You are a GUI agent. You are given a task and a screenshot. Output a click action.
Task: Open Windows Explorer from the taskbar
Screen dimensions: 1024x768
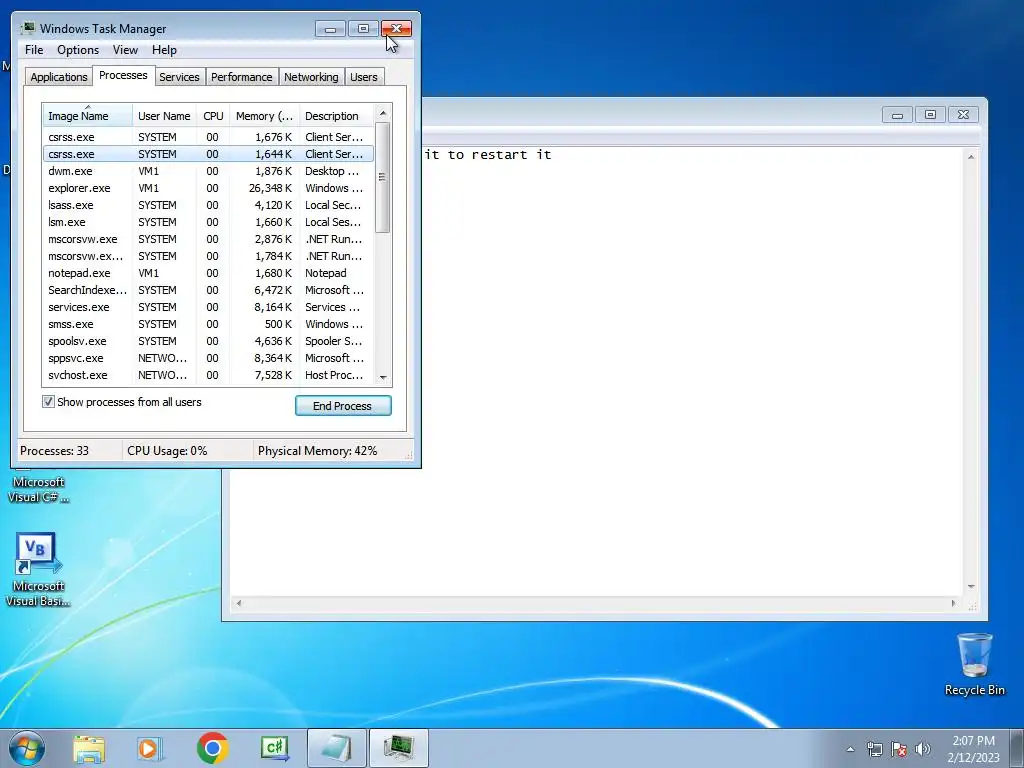[x=89, y=748]
